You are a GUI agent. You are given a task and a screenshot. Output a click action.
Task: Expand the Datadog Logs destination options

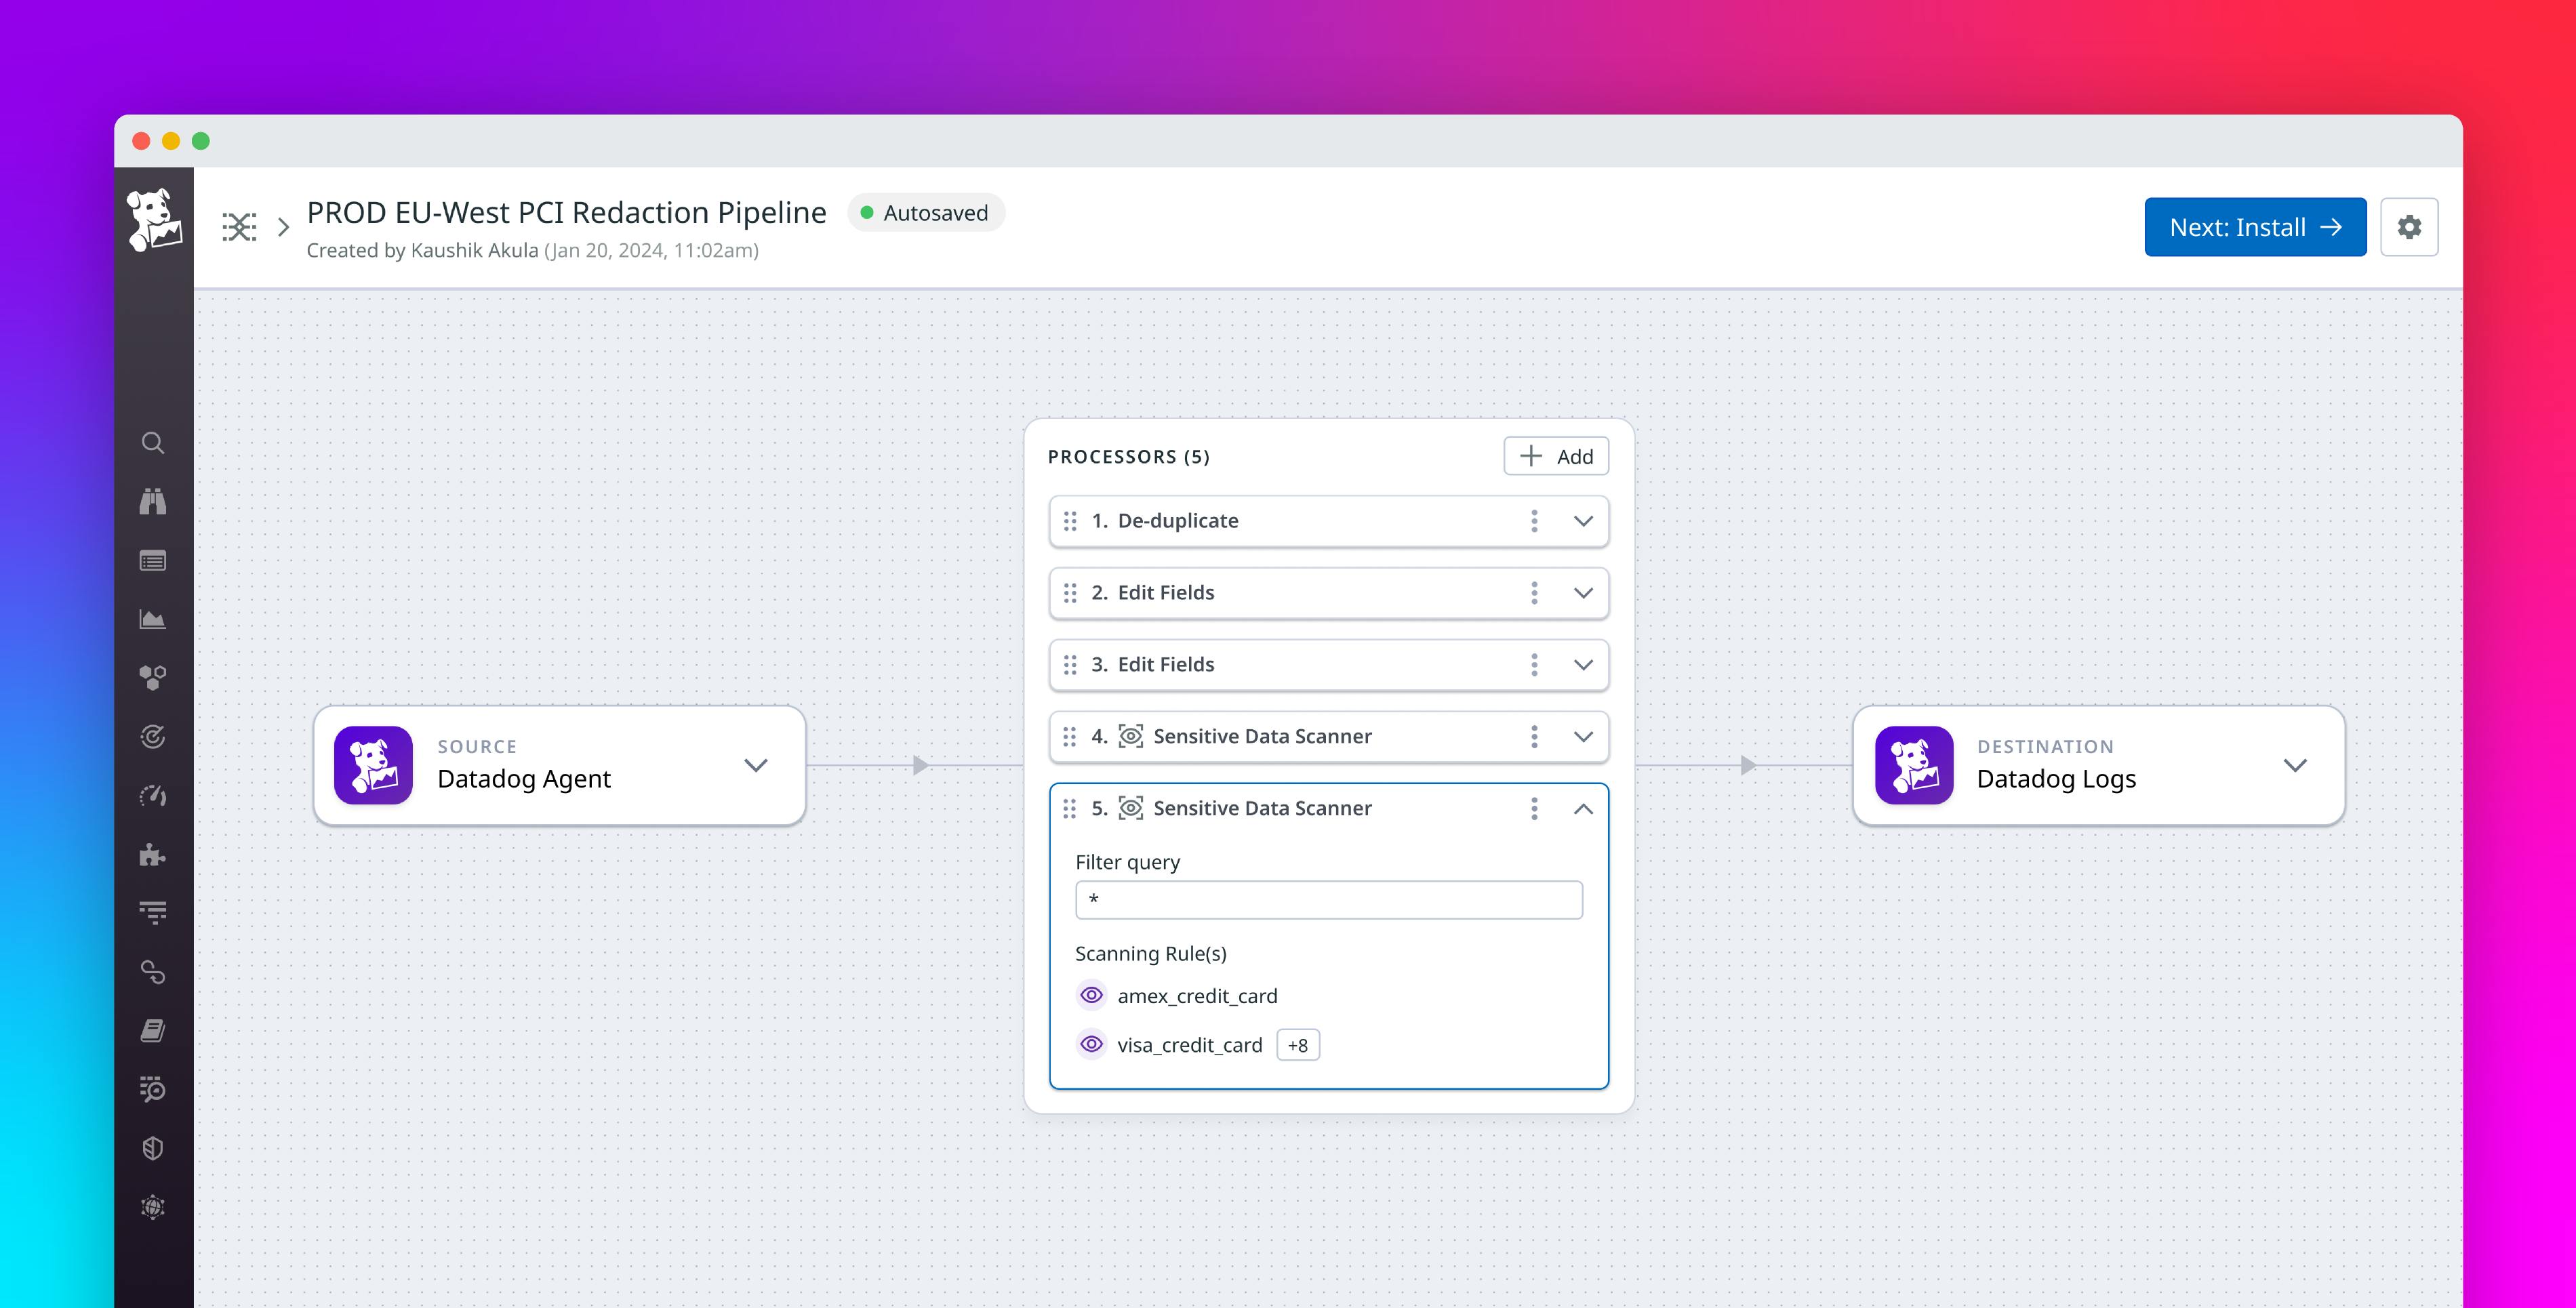pos(2296,765)
